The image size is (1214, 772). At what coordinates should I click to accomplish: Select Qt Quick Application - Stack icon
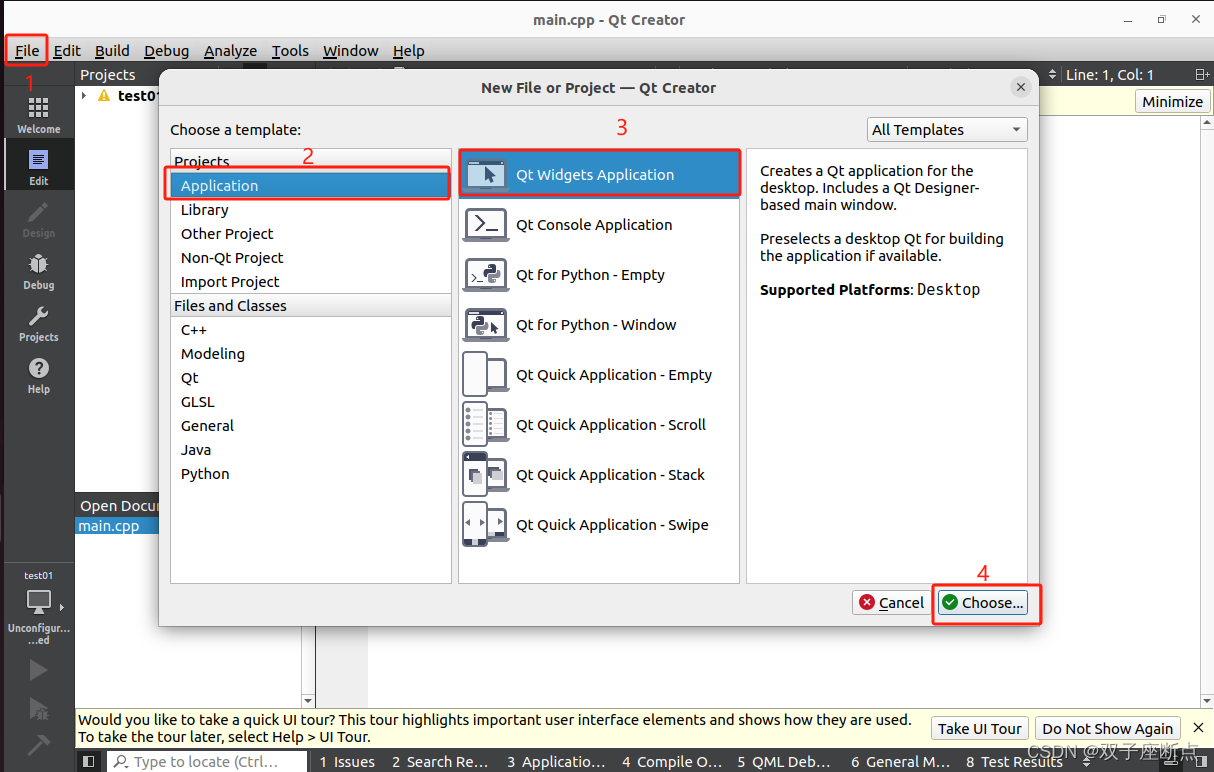coord(486,474)
